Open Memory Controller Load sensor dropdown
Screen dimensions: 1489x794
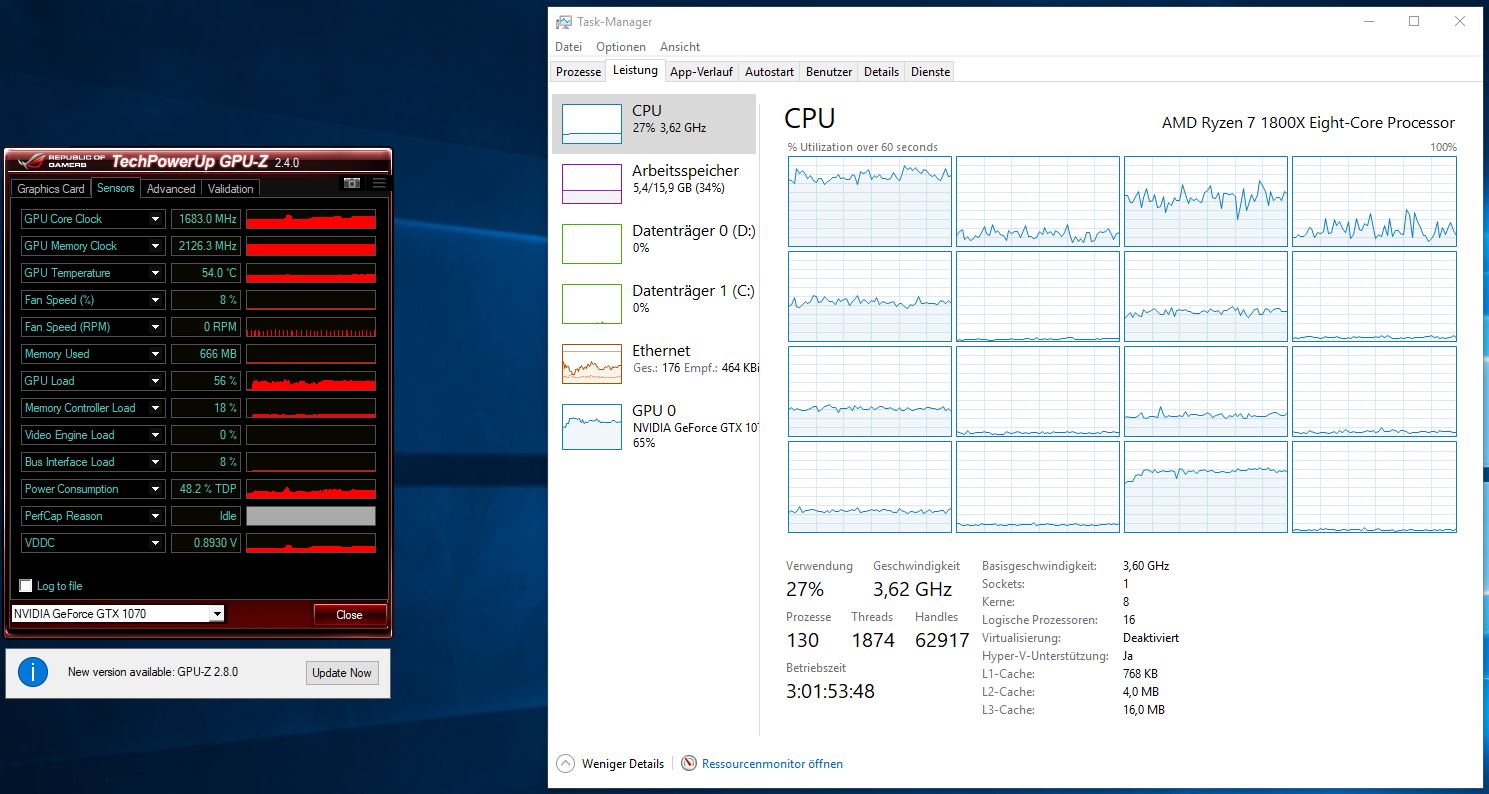[x=156, y=408]
